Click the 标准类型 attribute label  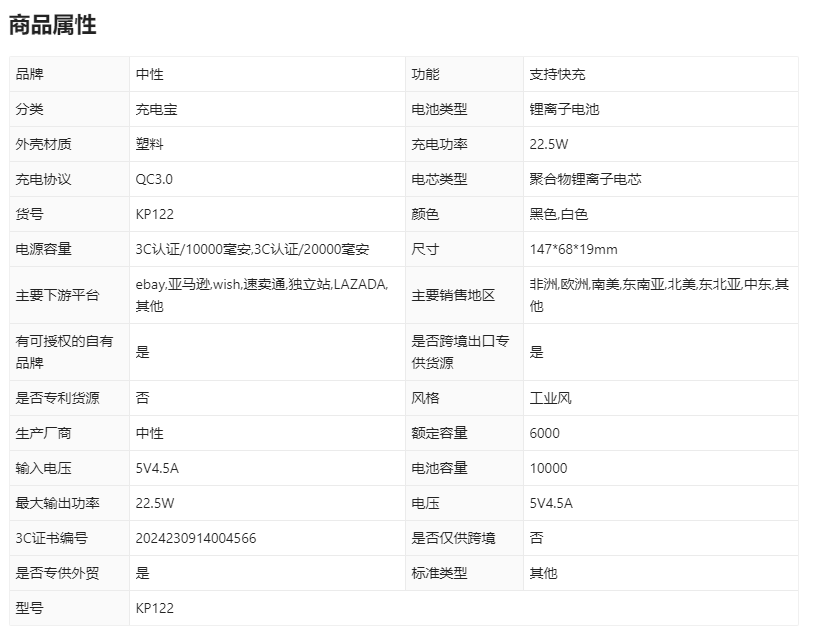coord(439,573)
